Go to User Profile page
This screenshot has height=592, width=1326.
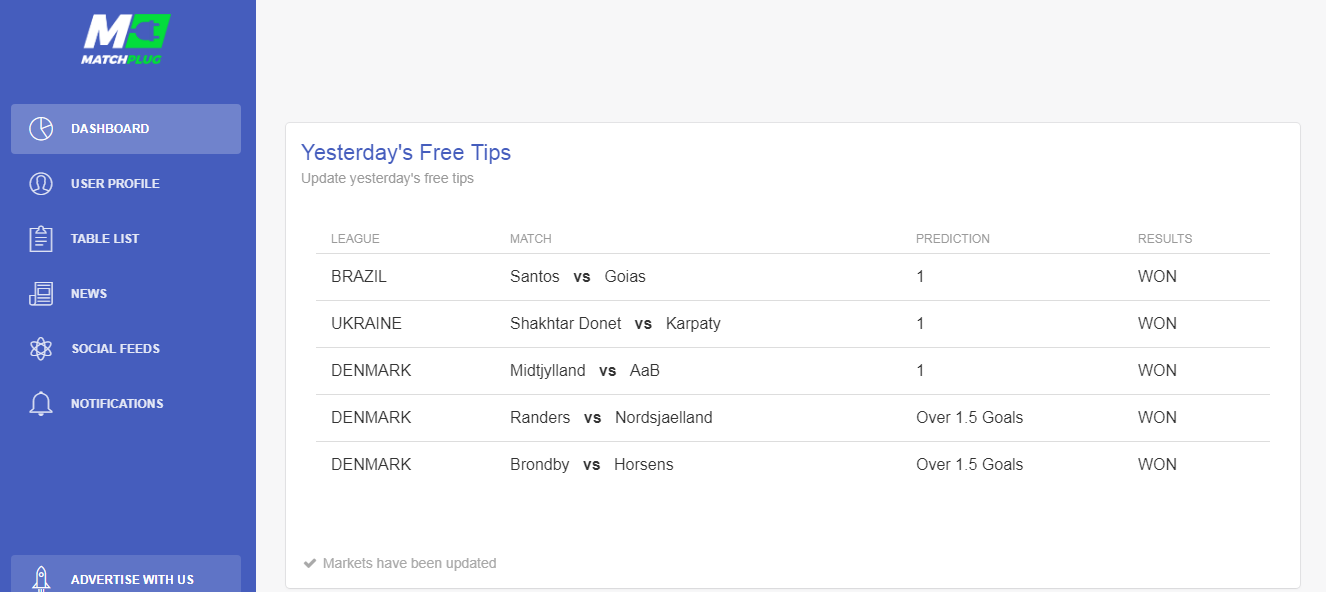coord(126,184)
